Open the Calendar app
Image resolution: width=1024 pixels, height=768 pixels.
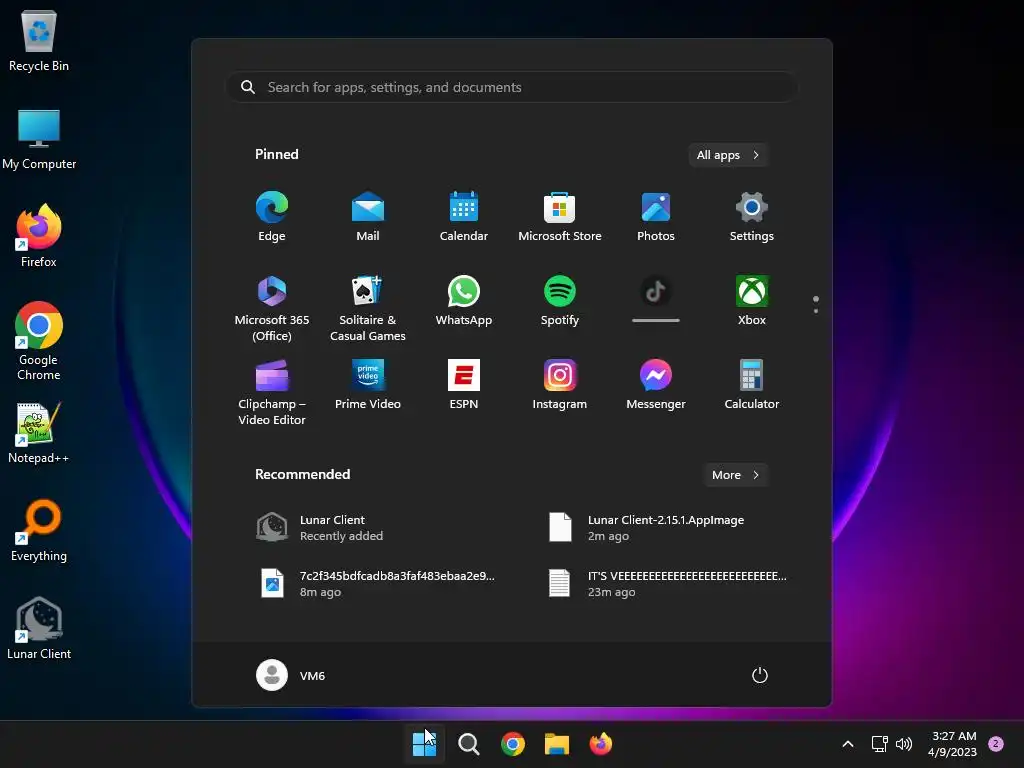pos(464,217)
